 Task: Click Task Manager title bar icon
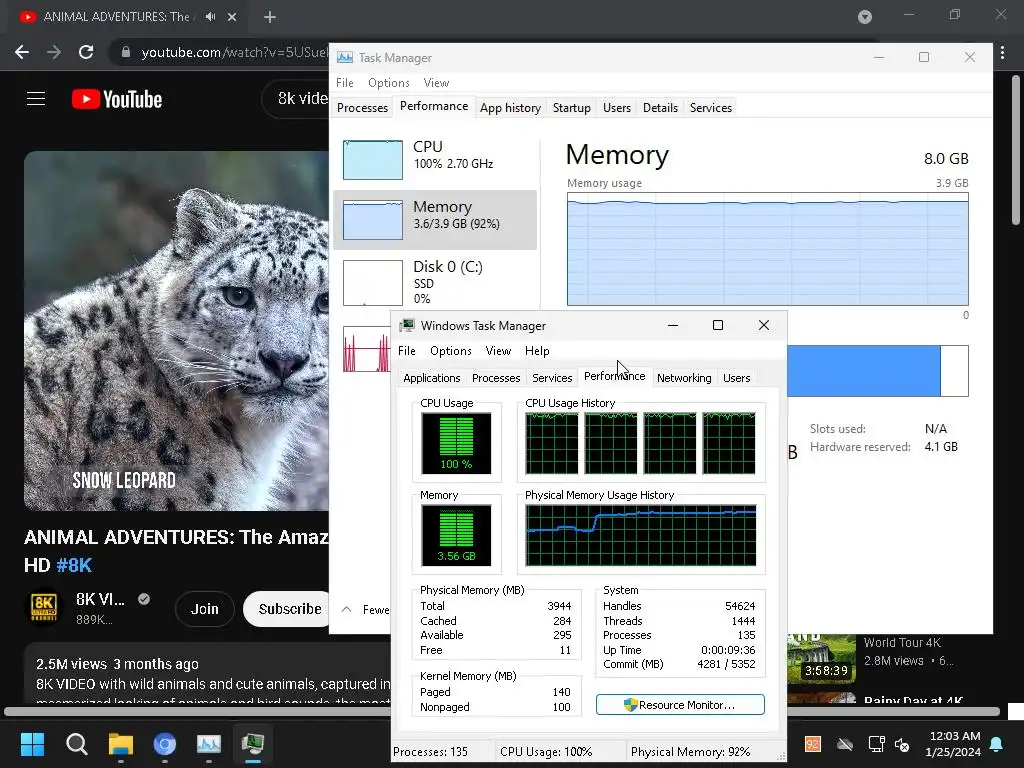pyautogui.click(x=345, y=57)
